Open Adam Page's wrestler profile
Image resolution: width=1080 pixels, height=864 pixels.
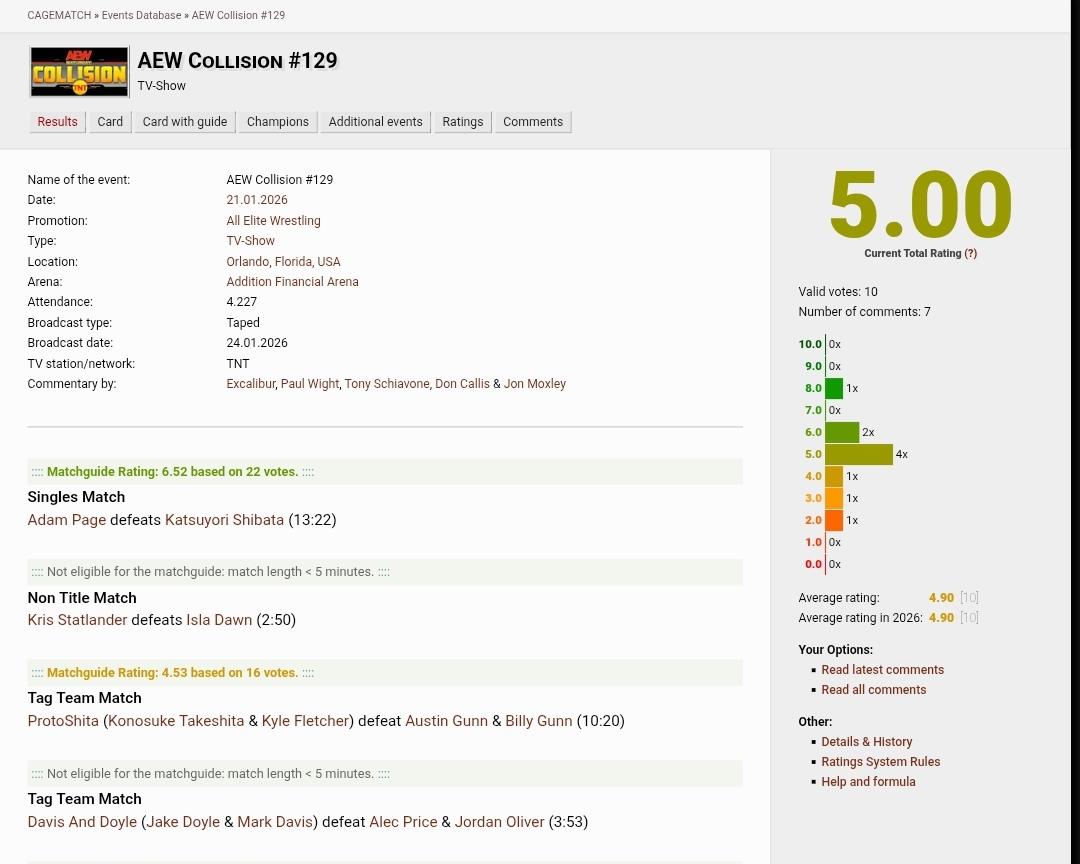[x=67, y=520]
